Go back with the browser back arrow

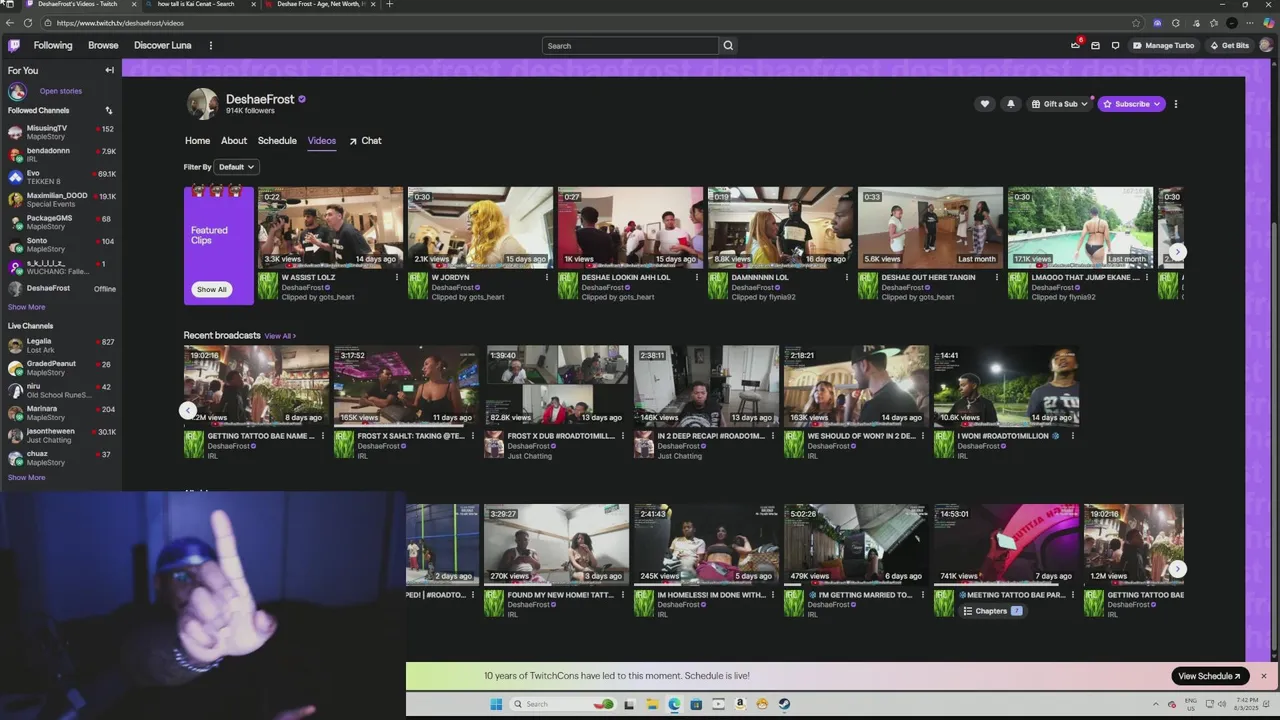(x=10, y=23)
